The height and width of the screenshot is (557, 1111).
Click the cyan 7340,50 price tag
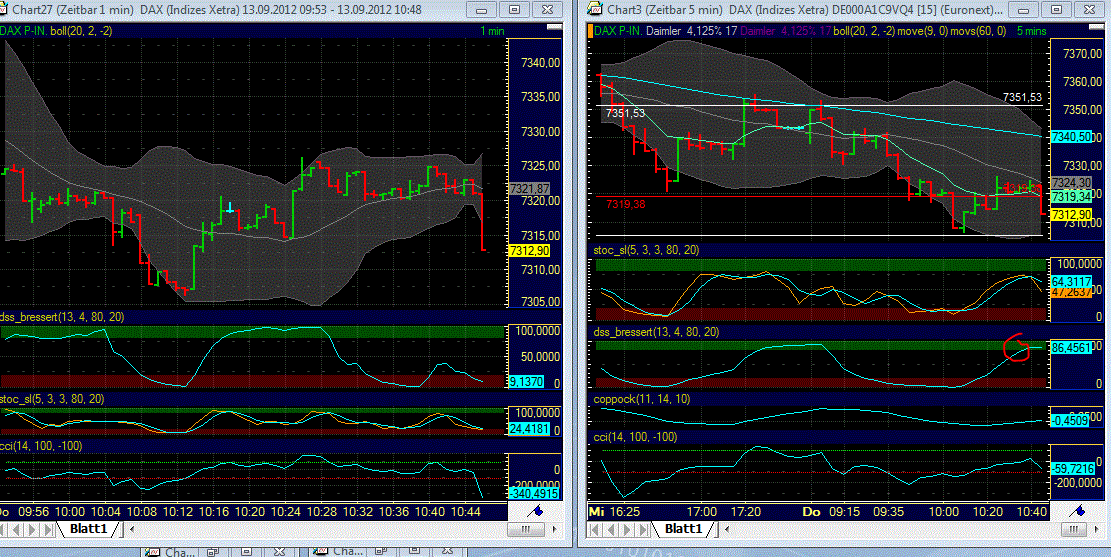point(1071,137)
